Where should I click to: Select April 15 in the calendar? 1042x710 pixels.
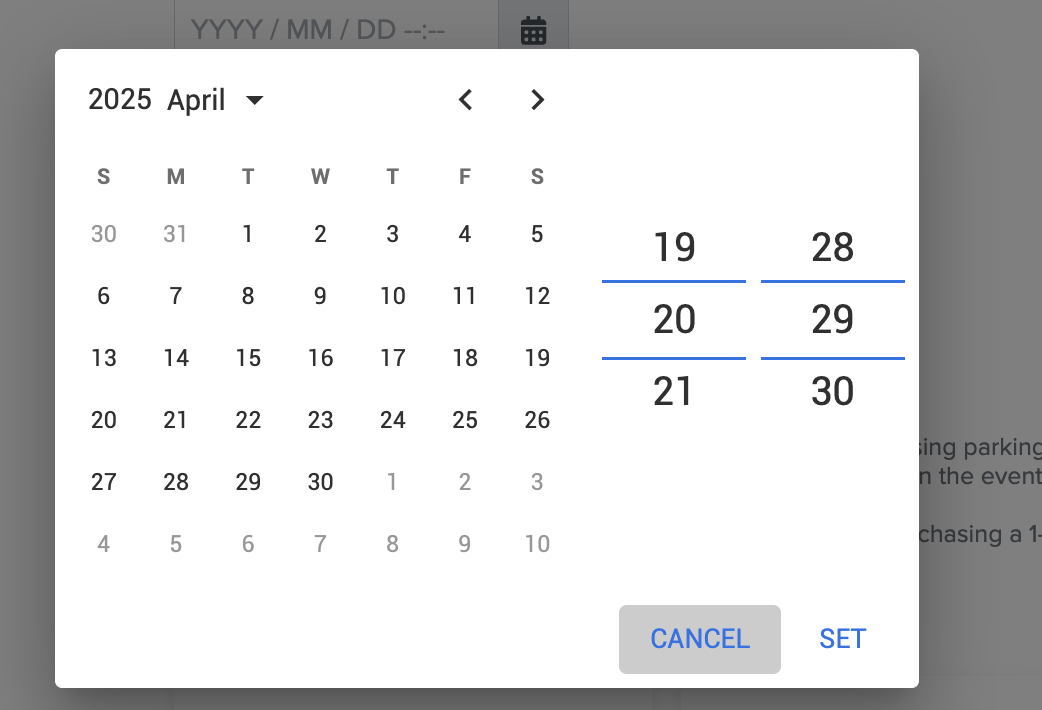[248, 358]
